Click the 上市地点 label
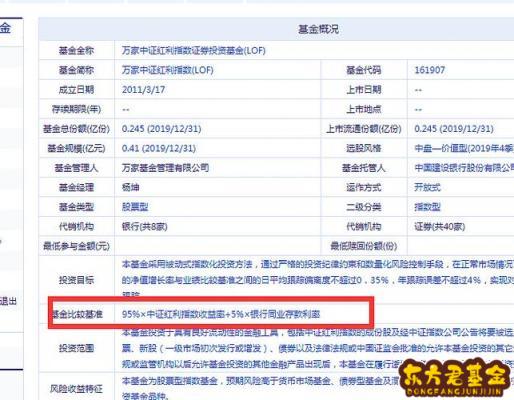The height and width of the screenshot is (400, 514). point(364,109)
